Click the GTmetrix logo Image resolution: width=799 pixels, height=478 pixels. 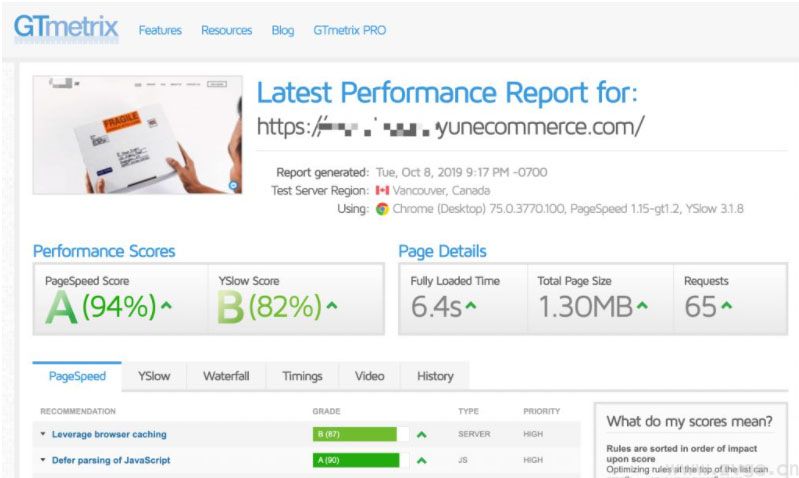click(66, 28)
